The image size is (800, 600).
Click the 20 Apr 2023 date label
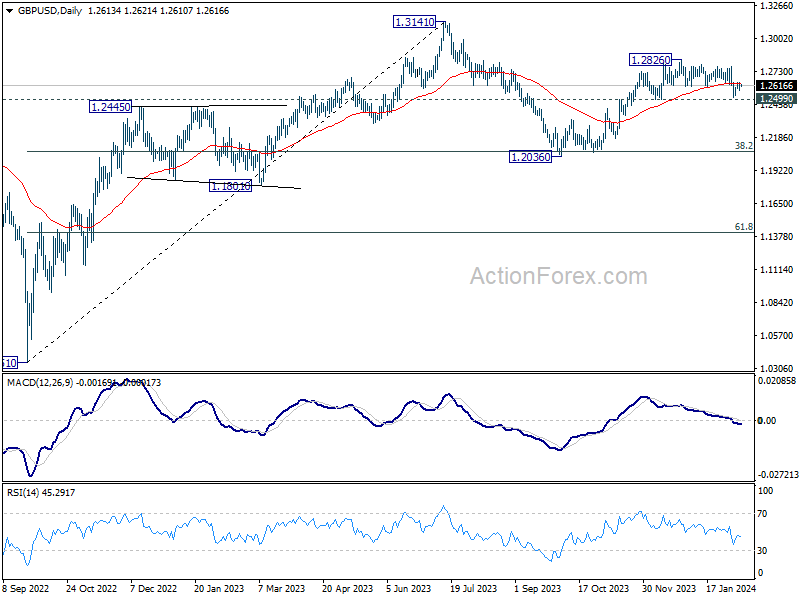tap(347, 588)
